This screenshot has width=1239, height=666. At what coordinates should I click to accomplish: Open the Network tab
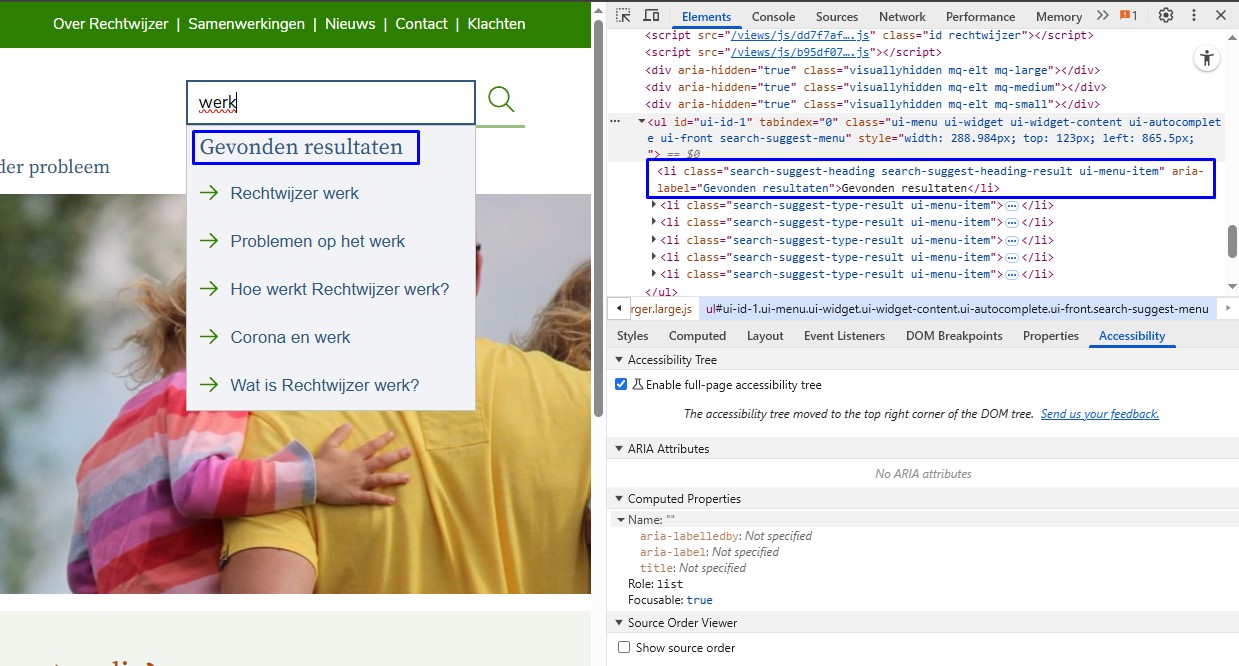pyautogui.click(x=902, y=16)
